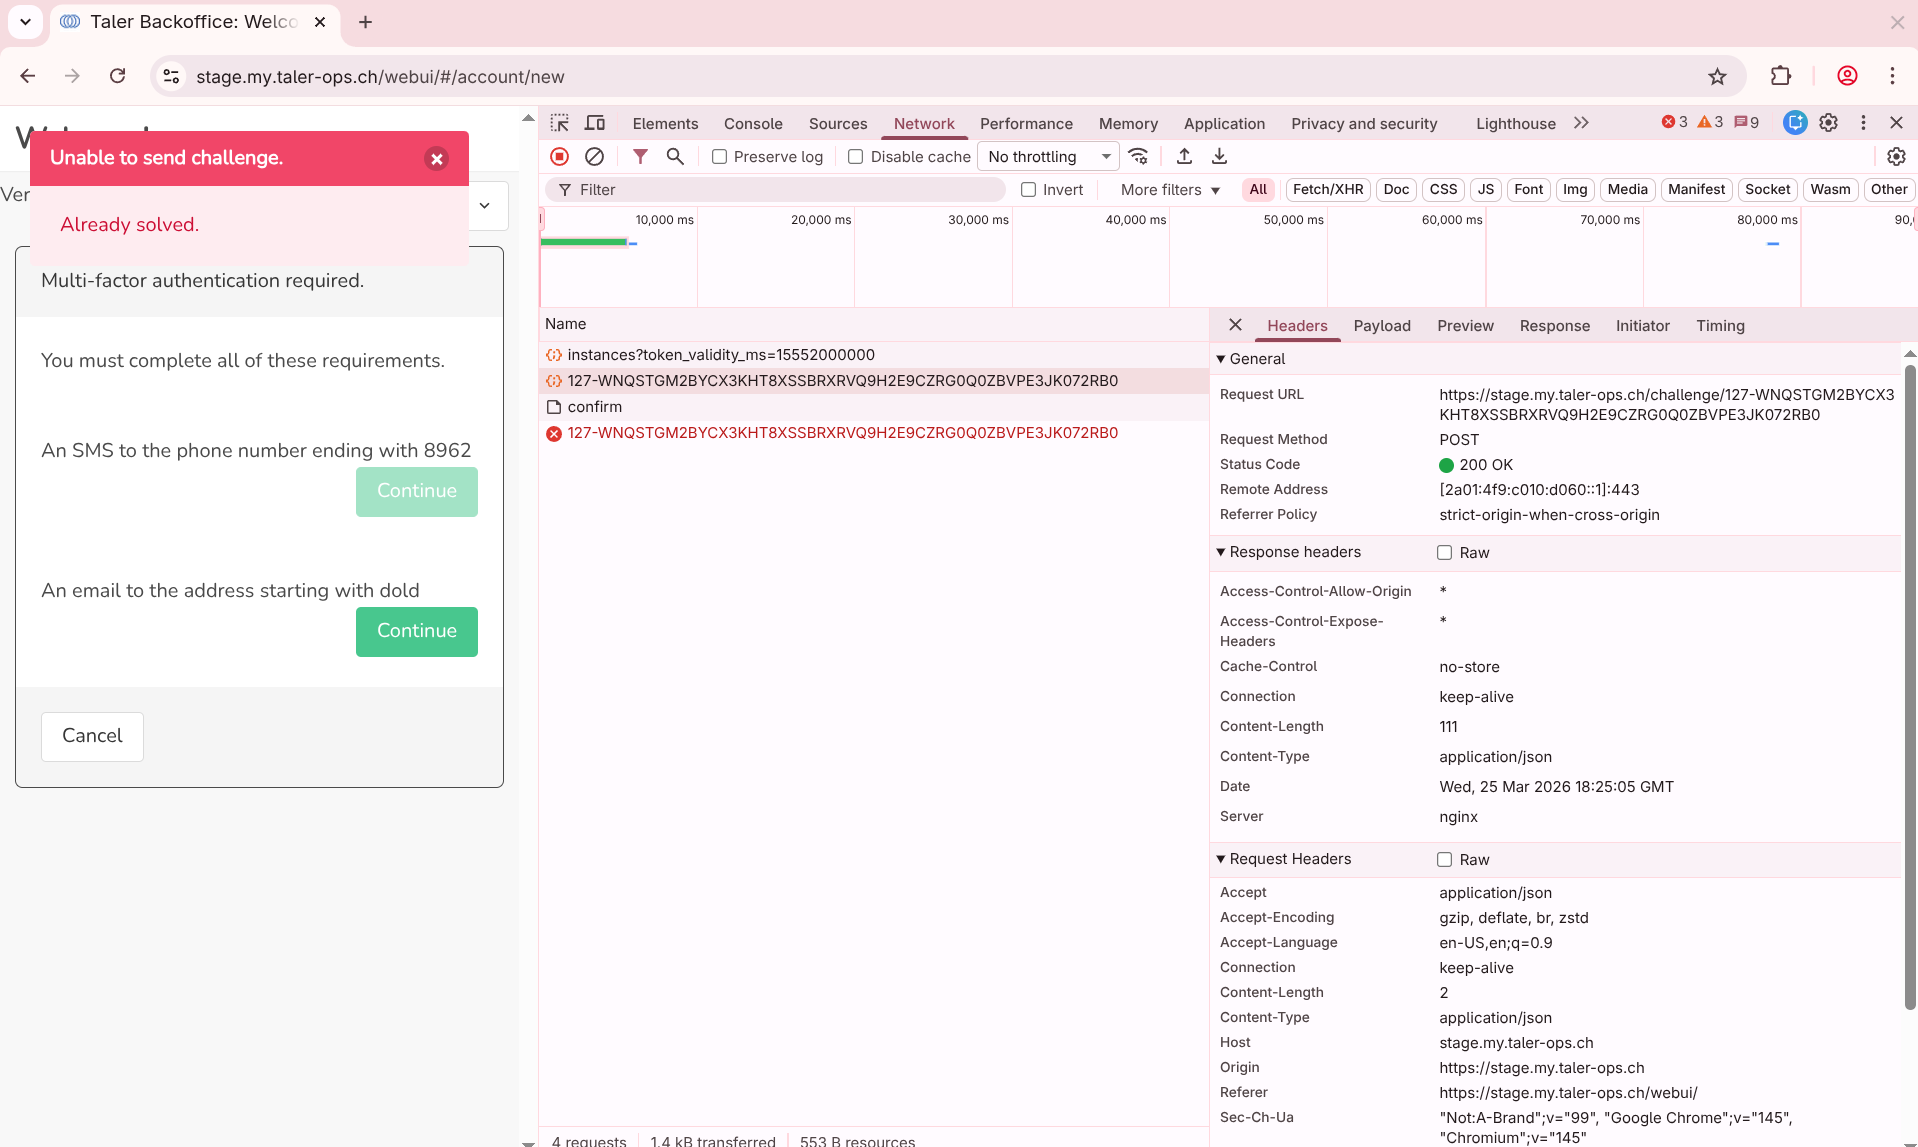Click the inspect element picker icon

pos(560,123)
